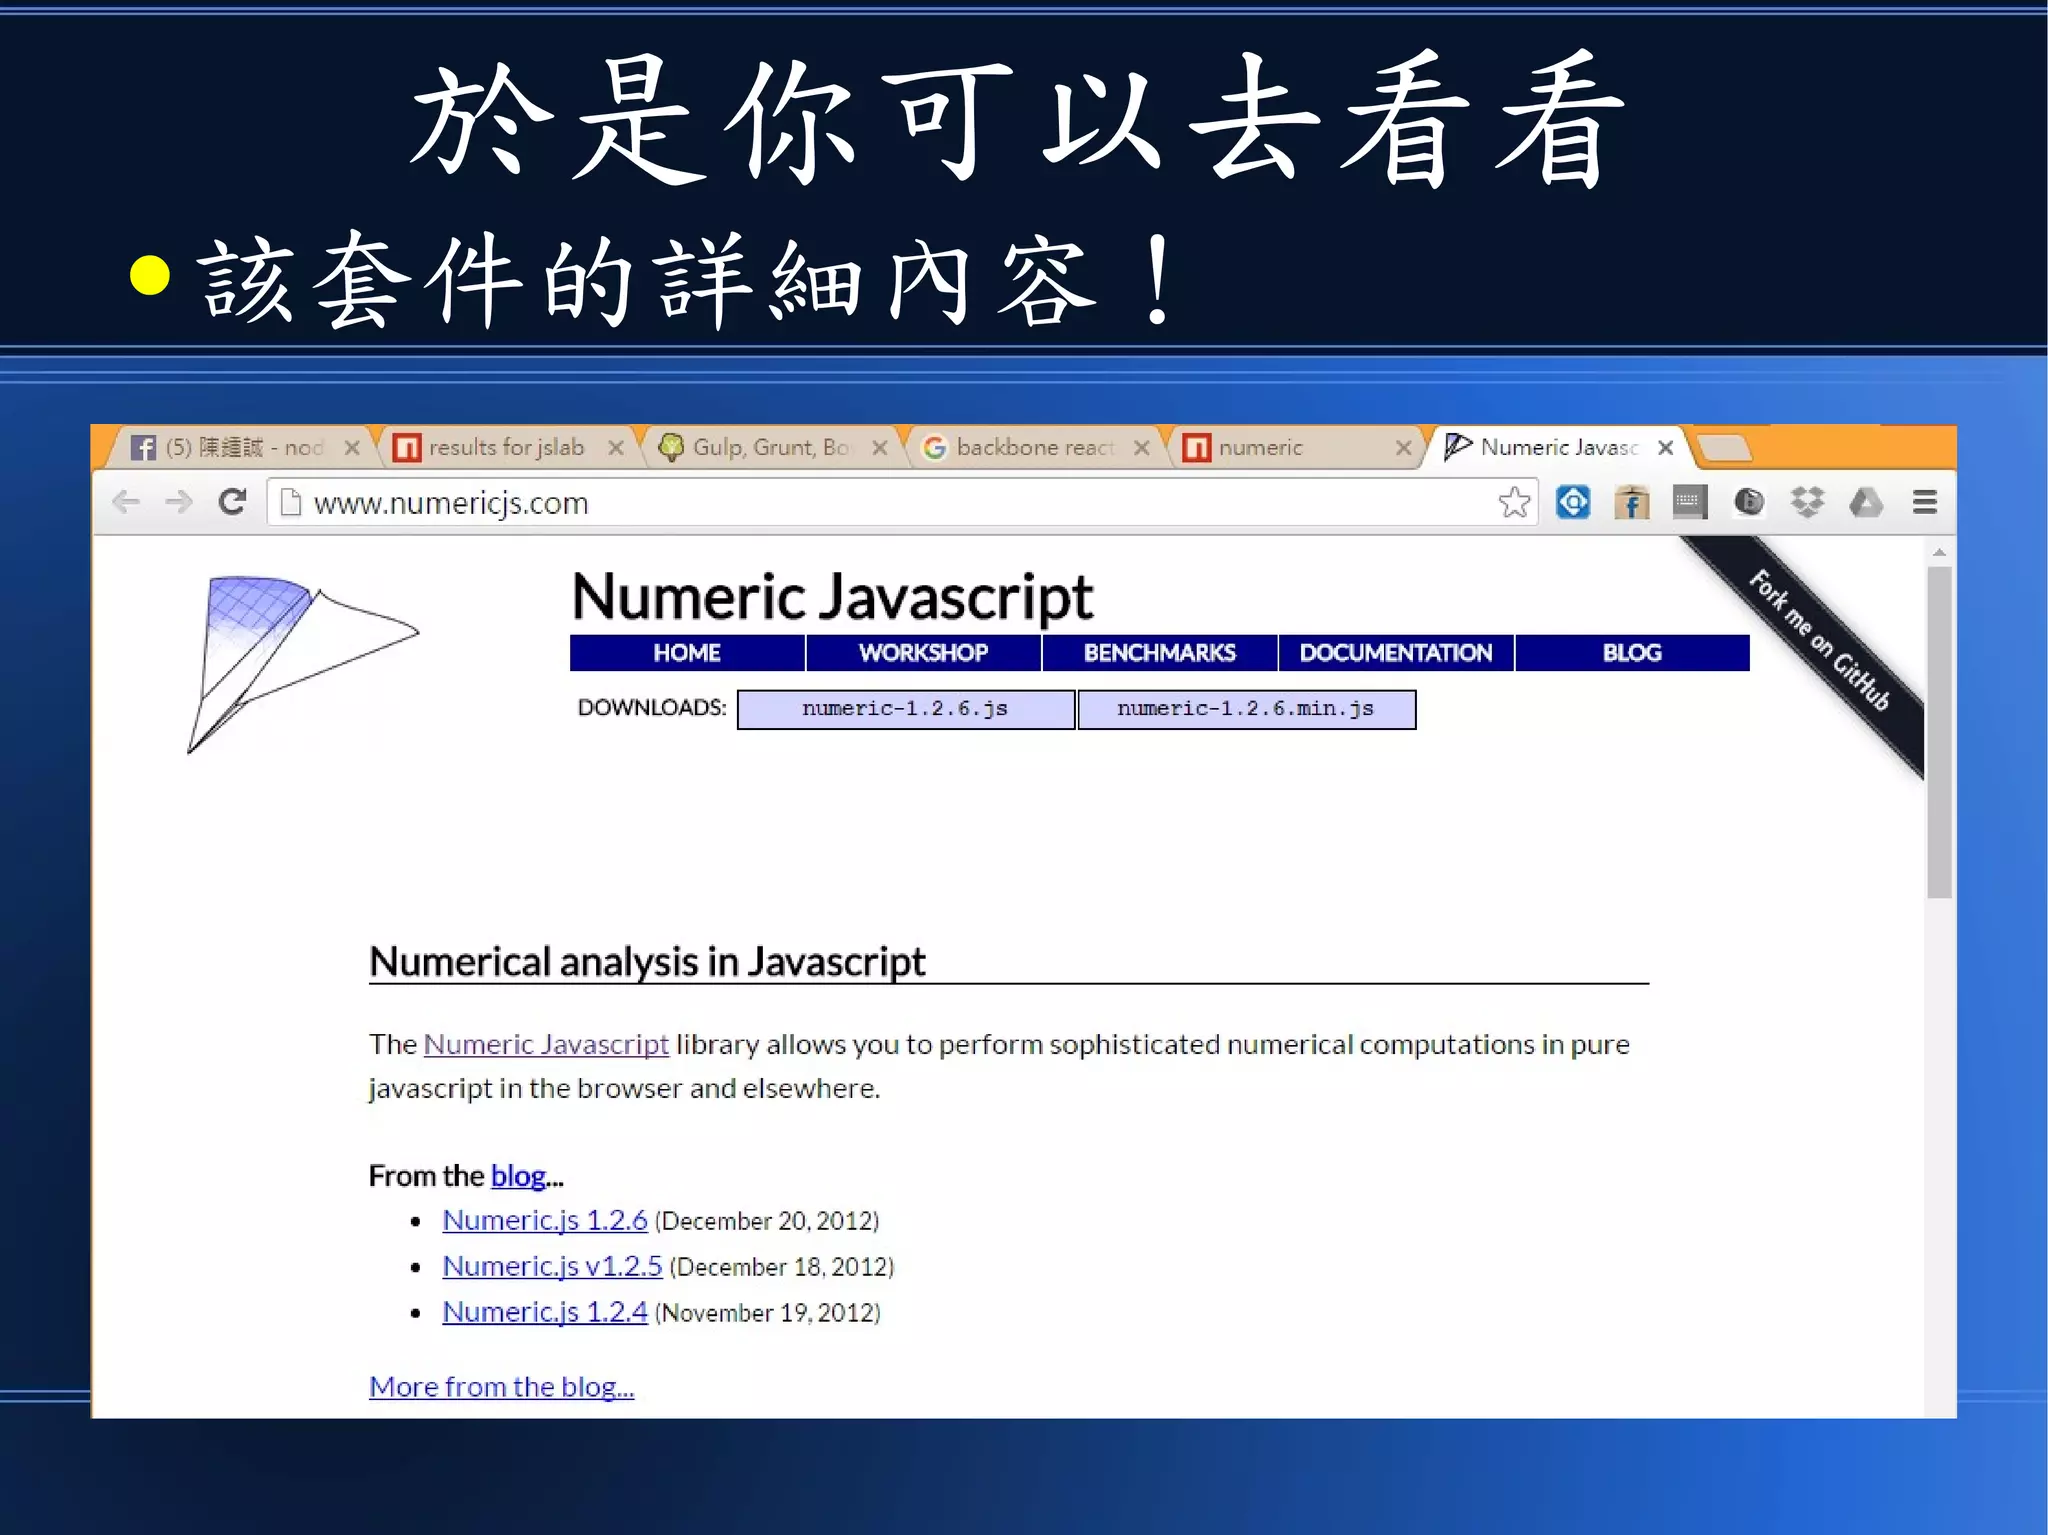Open the orange gift-box extension icon
The width and height of the screenshot is (2048, 1535).
pos(1631,502)
